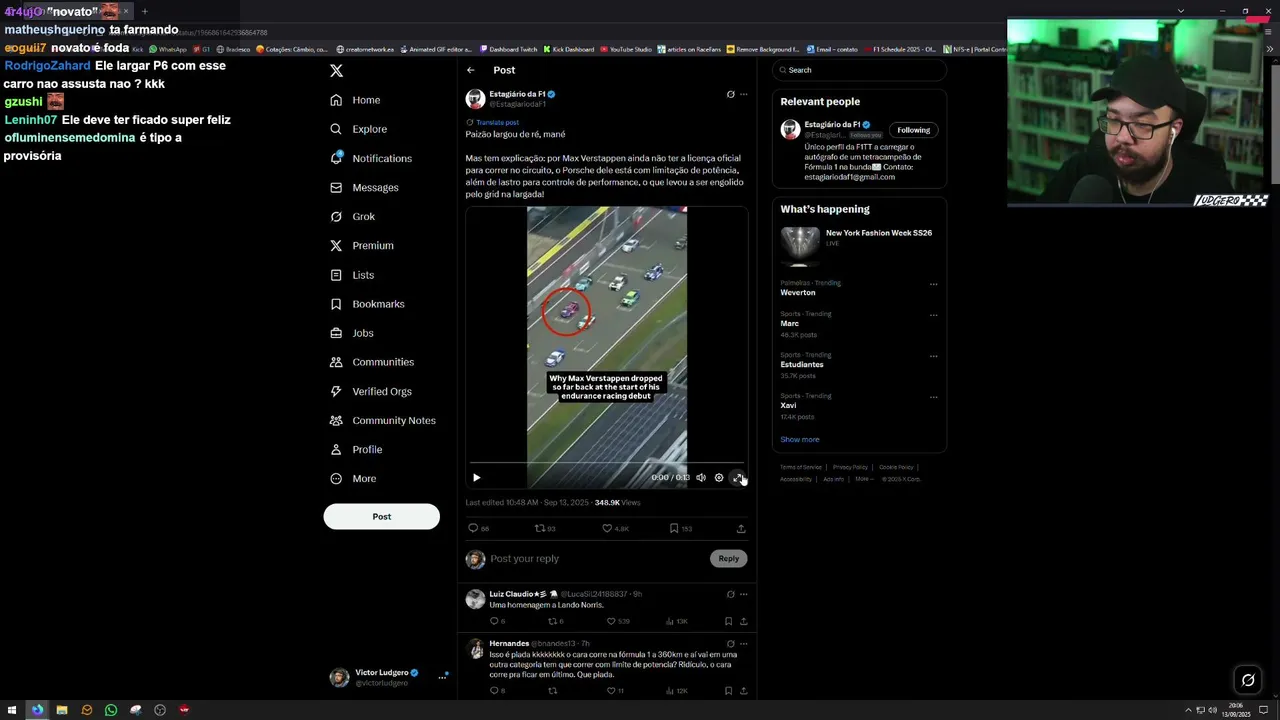The width and height of the screenshot is (1280, 720).
Task: Share Luiz Claudio's reply
Action: 743,621
